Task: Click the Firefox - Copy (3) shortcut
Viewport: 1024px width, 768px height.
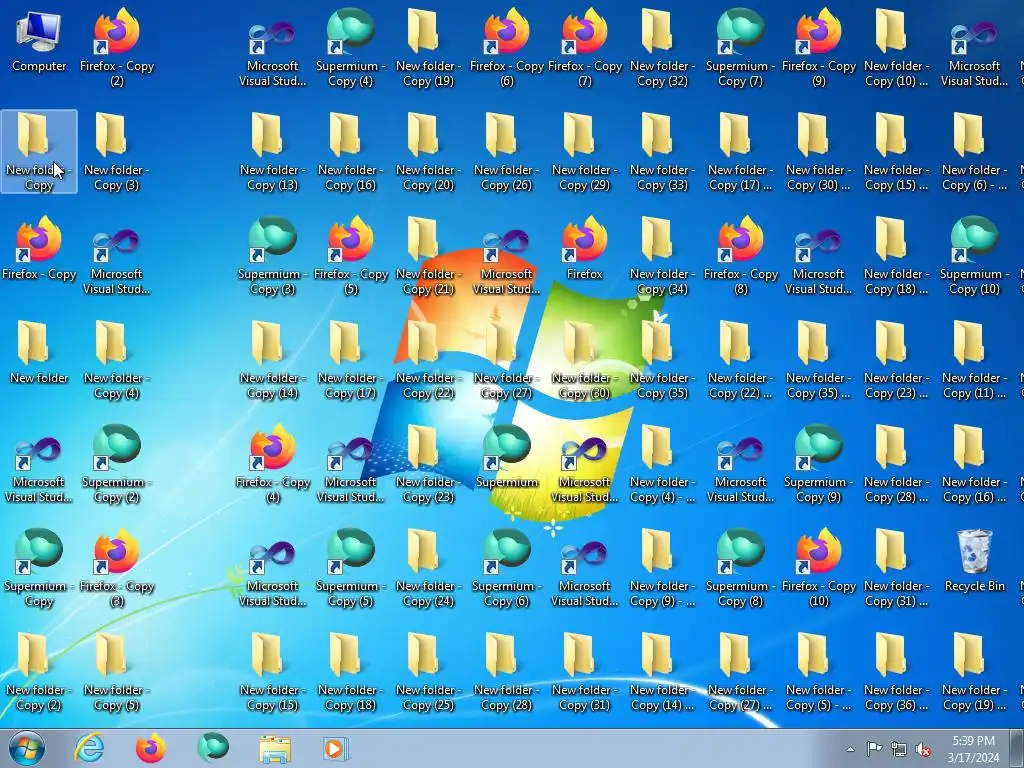Action: 117,568
